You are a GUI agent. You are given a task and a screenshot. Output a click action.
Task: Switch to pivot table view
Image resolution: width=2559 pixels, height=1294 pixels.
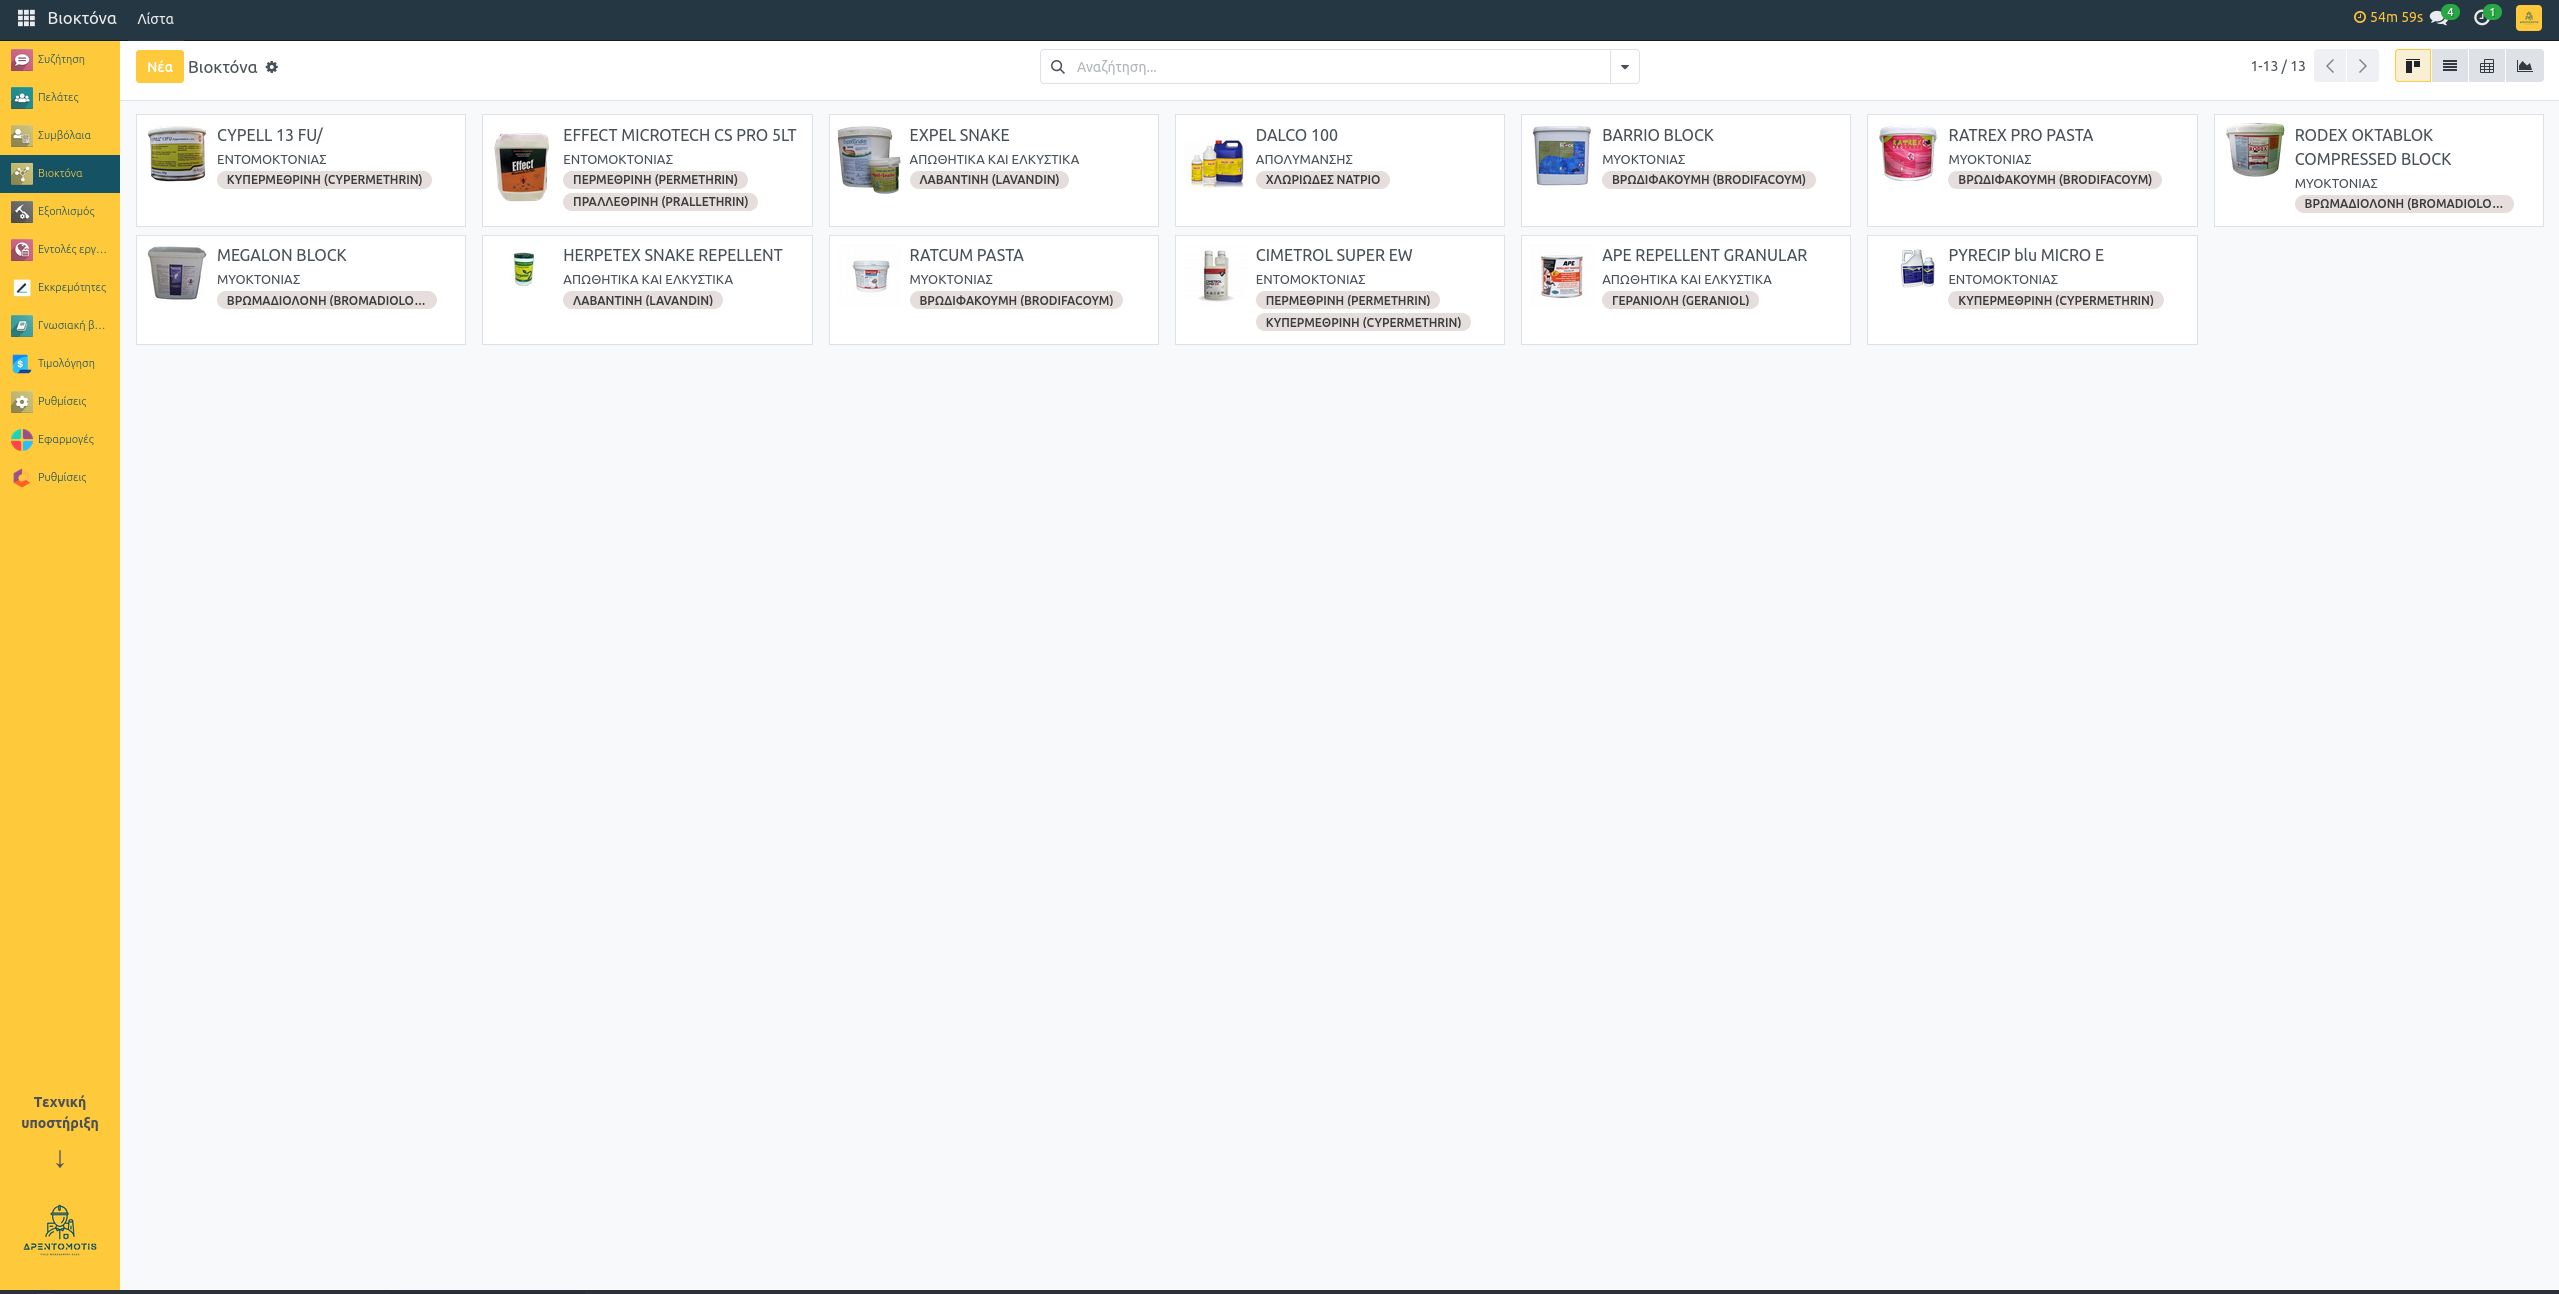[x=2487, y=67]
